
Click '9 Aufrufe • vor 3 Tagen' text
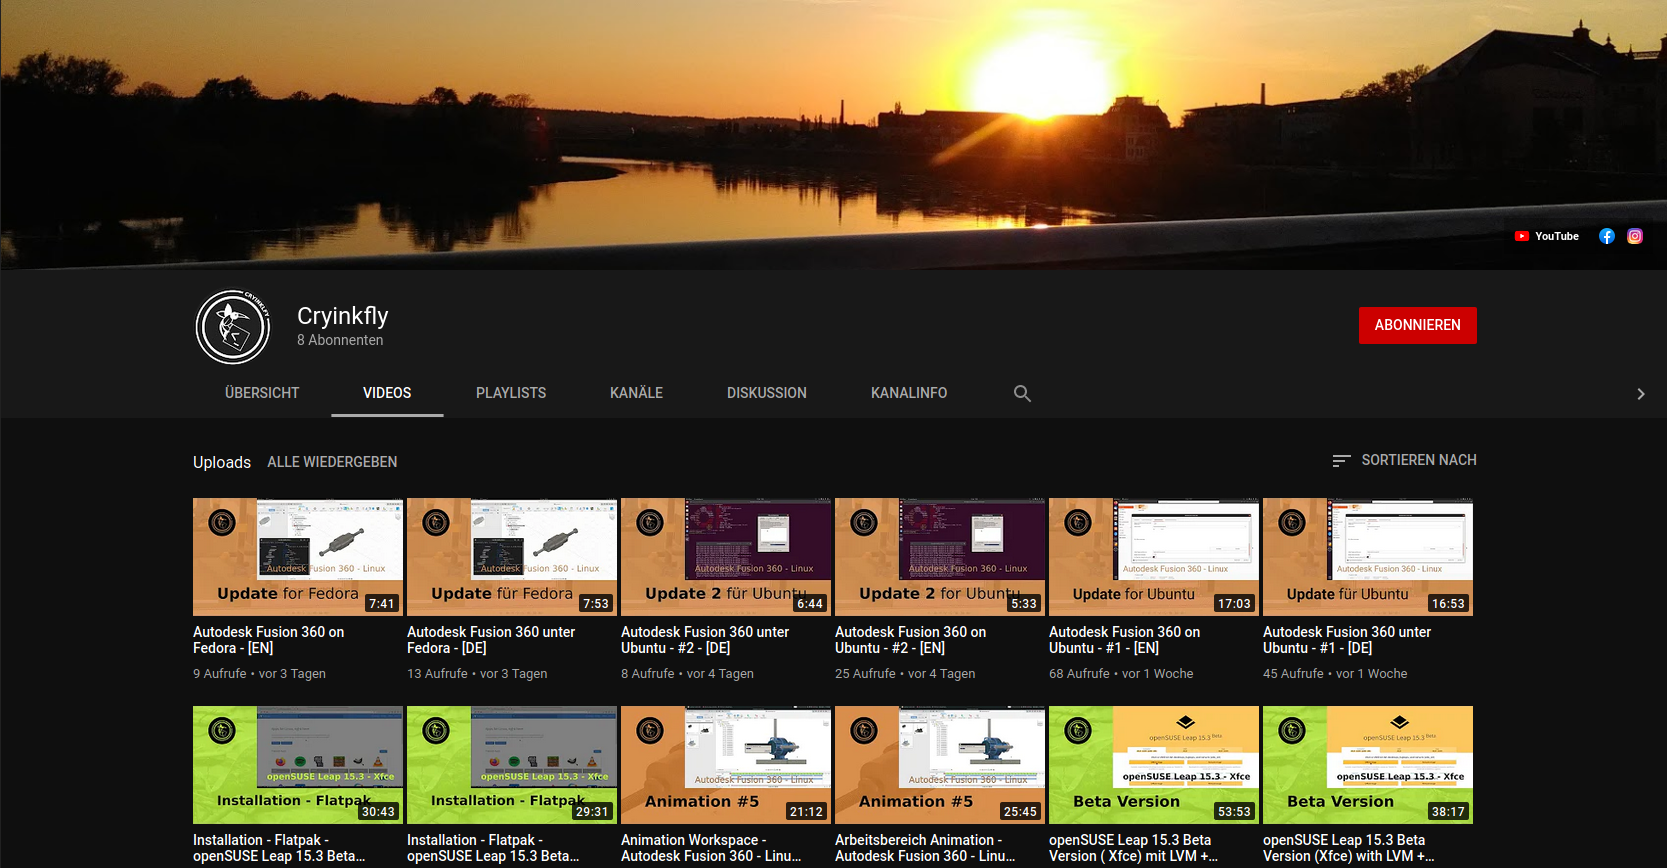coord(259,674)
